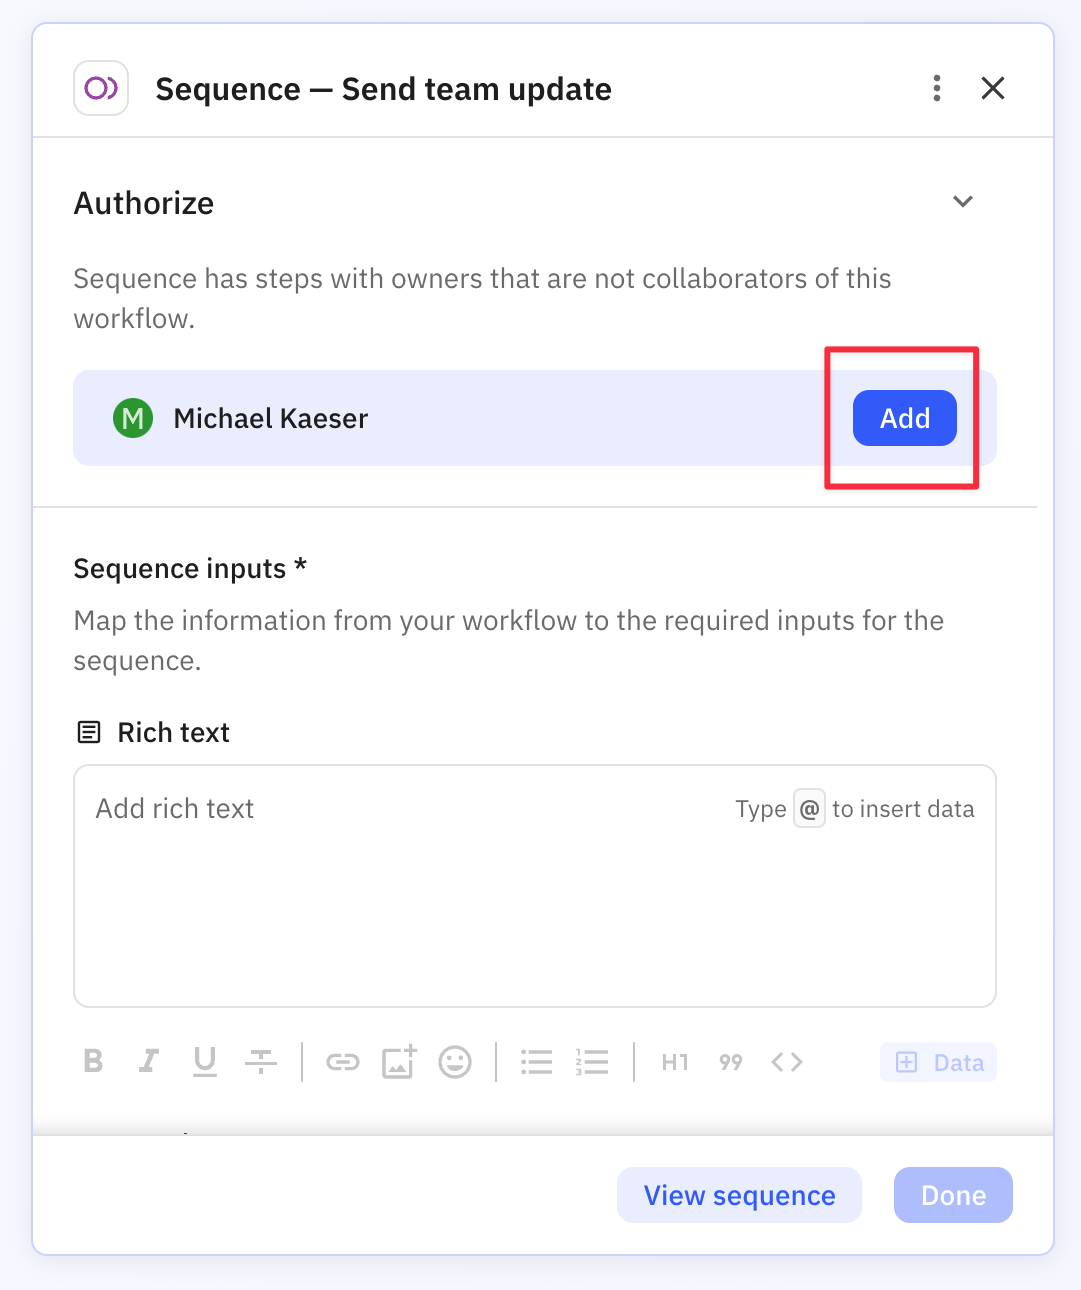The height and width of the screenshot is (1290, 1081).
Task: Click the Sequence app icon in the header
Action: tap(100, 88)
